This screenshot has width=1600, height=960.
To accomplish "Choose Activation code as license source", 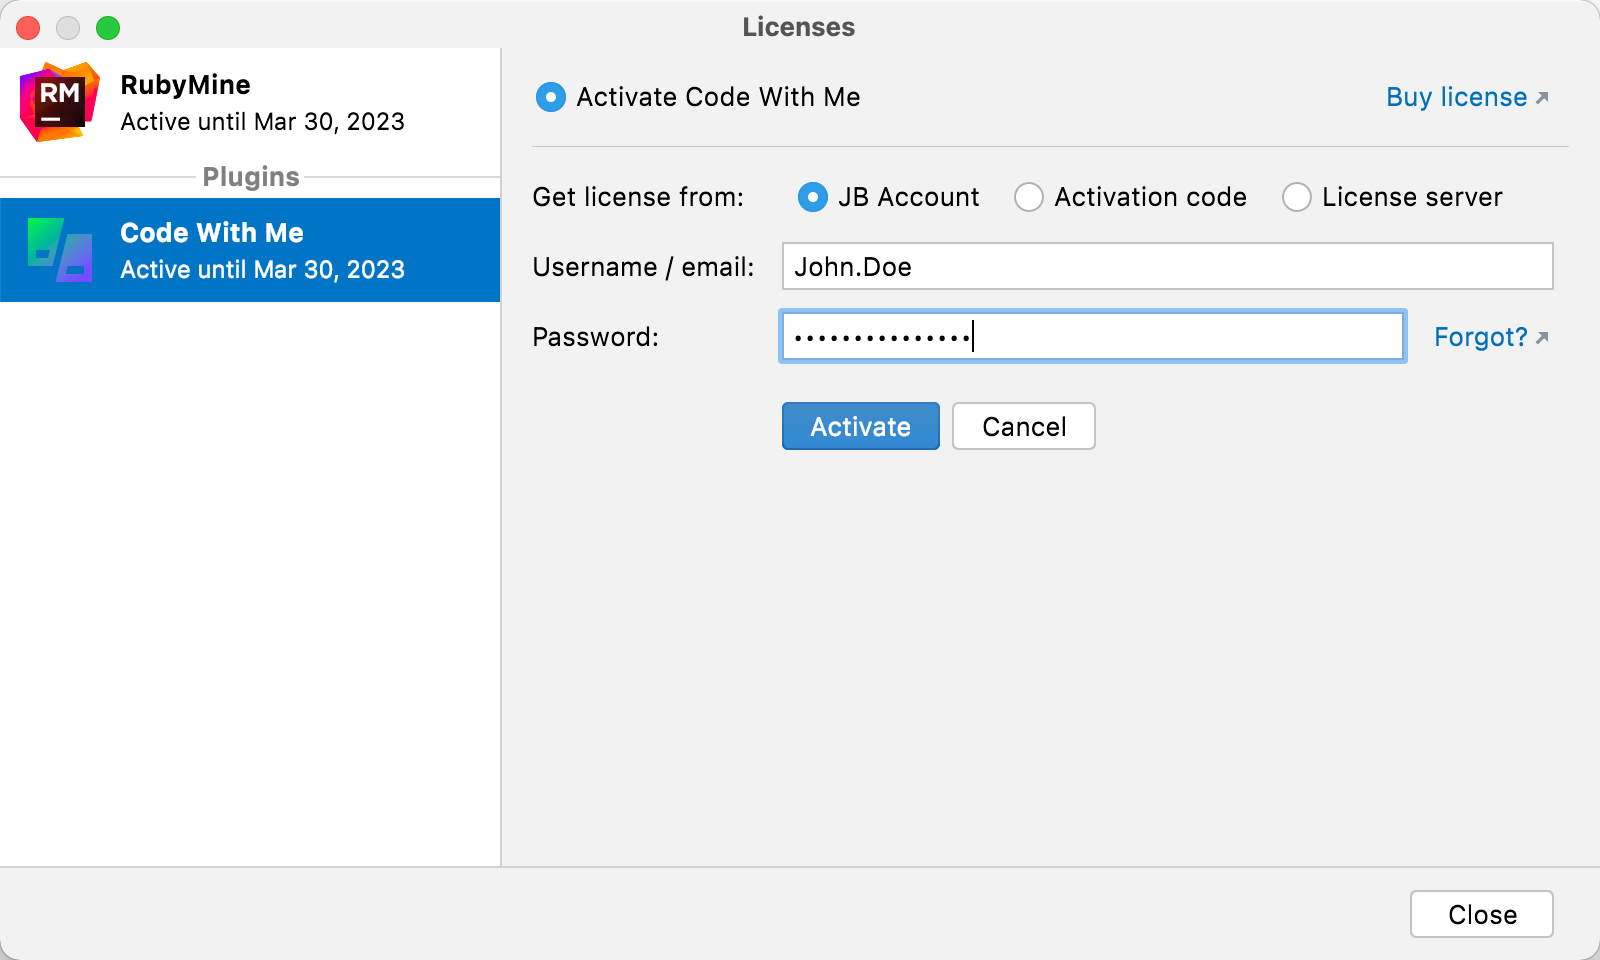I will pyautogui.click(x=1029, y=197).
